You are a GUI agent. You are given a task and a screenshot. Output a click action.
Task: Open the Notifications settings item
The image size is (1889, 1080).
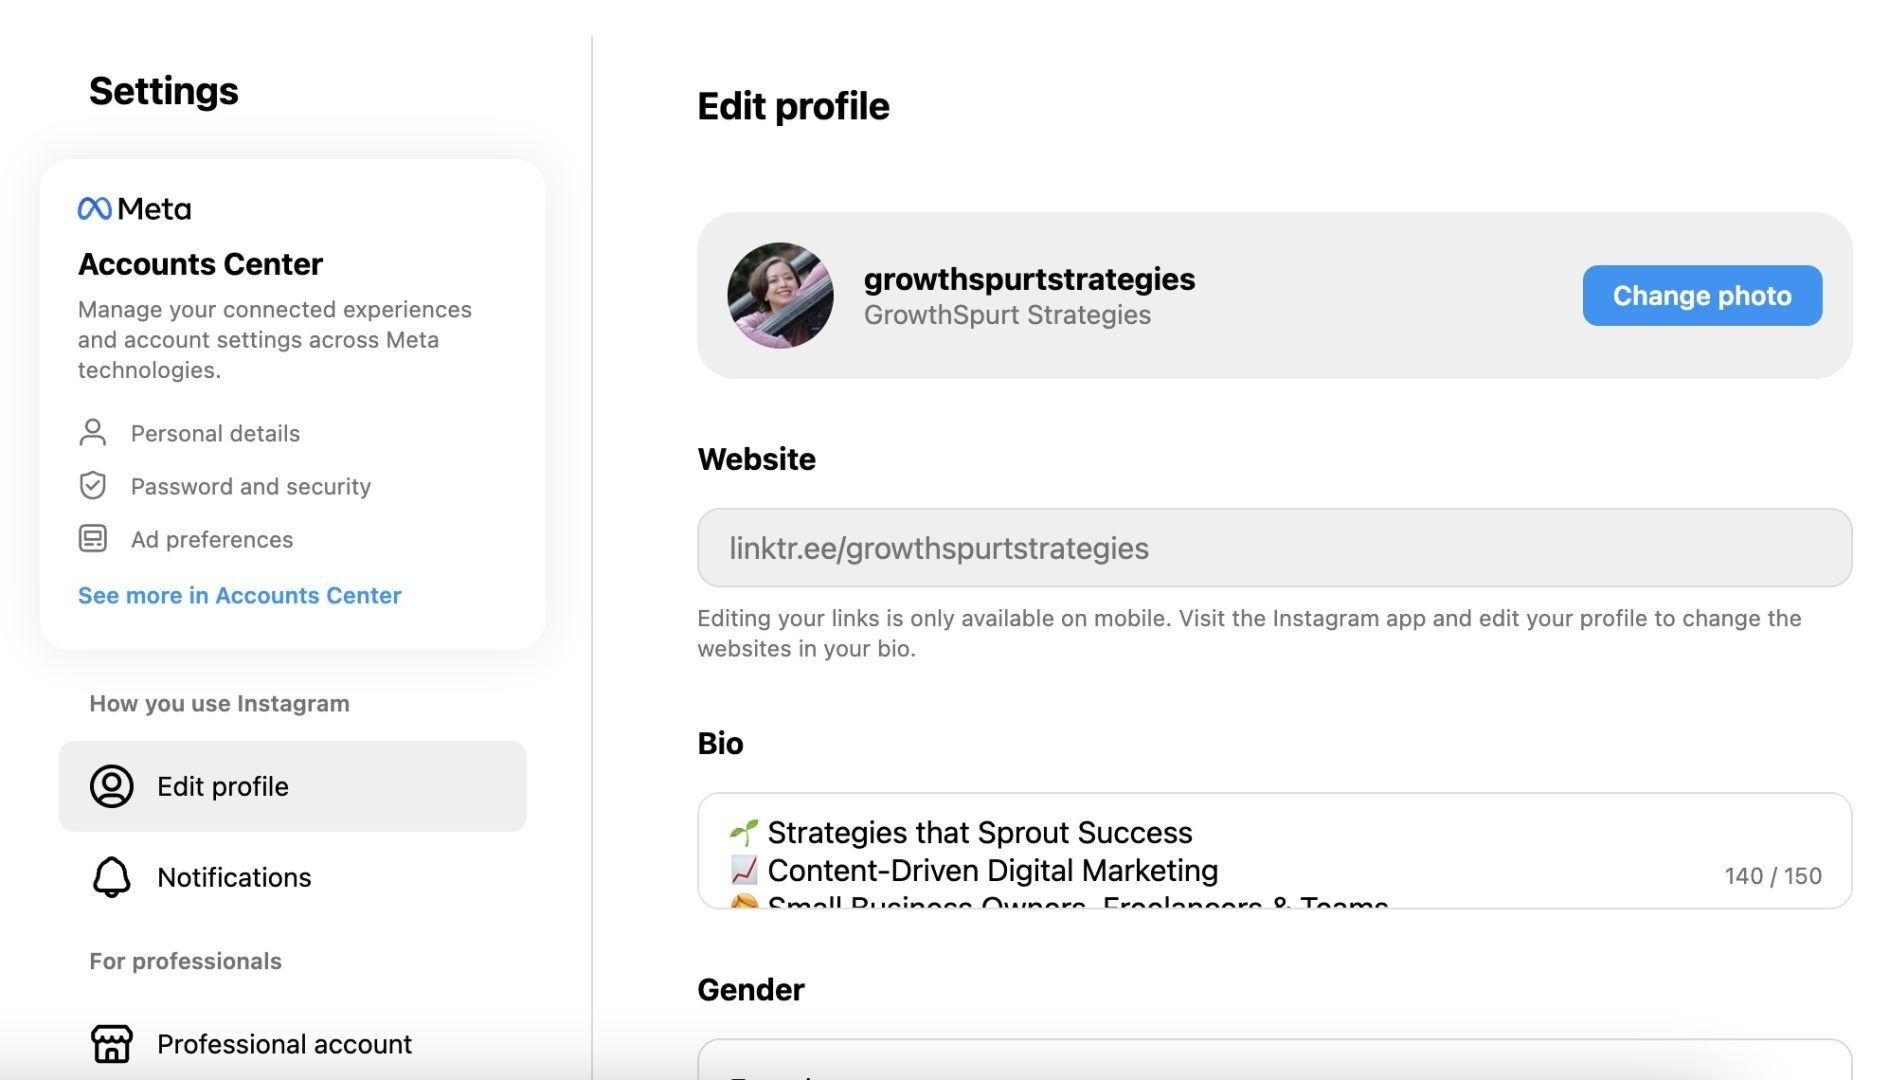click(292, 877)
